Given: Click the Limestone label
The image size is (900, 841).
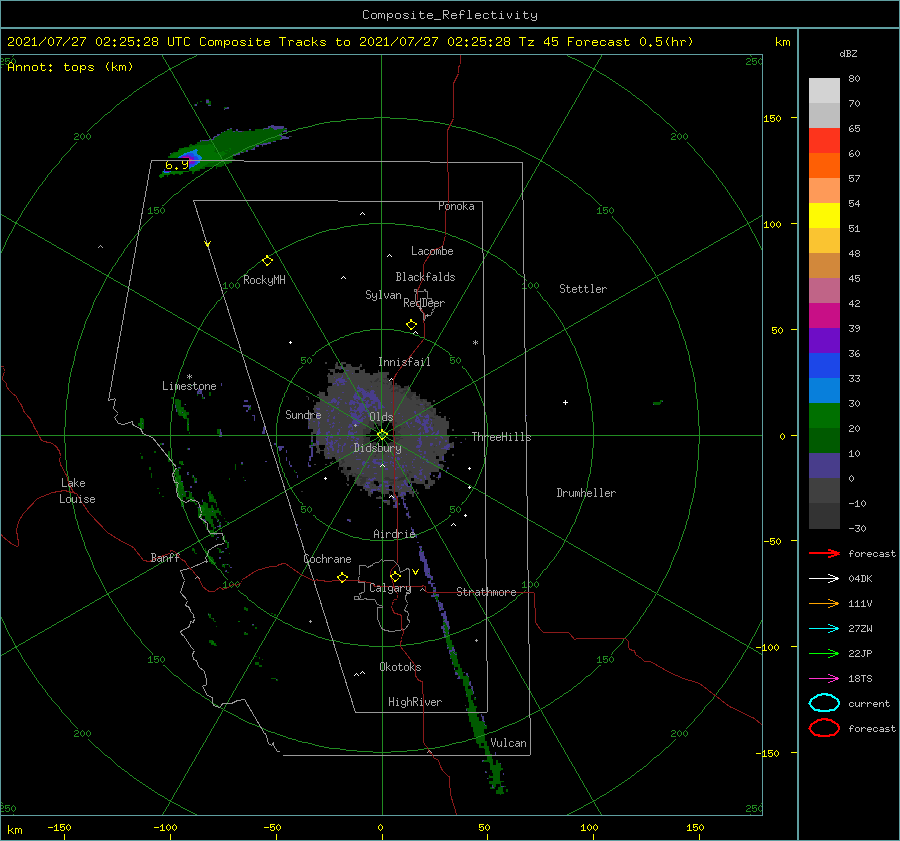Looking at the screenshot, I should coord(189,386).
